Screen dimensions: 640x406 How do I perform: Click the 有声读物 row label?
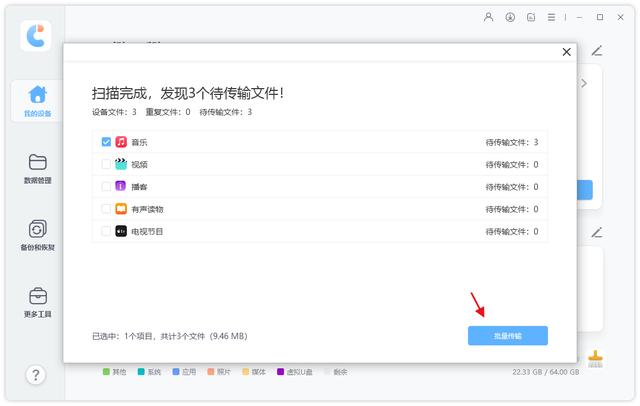[147, 209]
